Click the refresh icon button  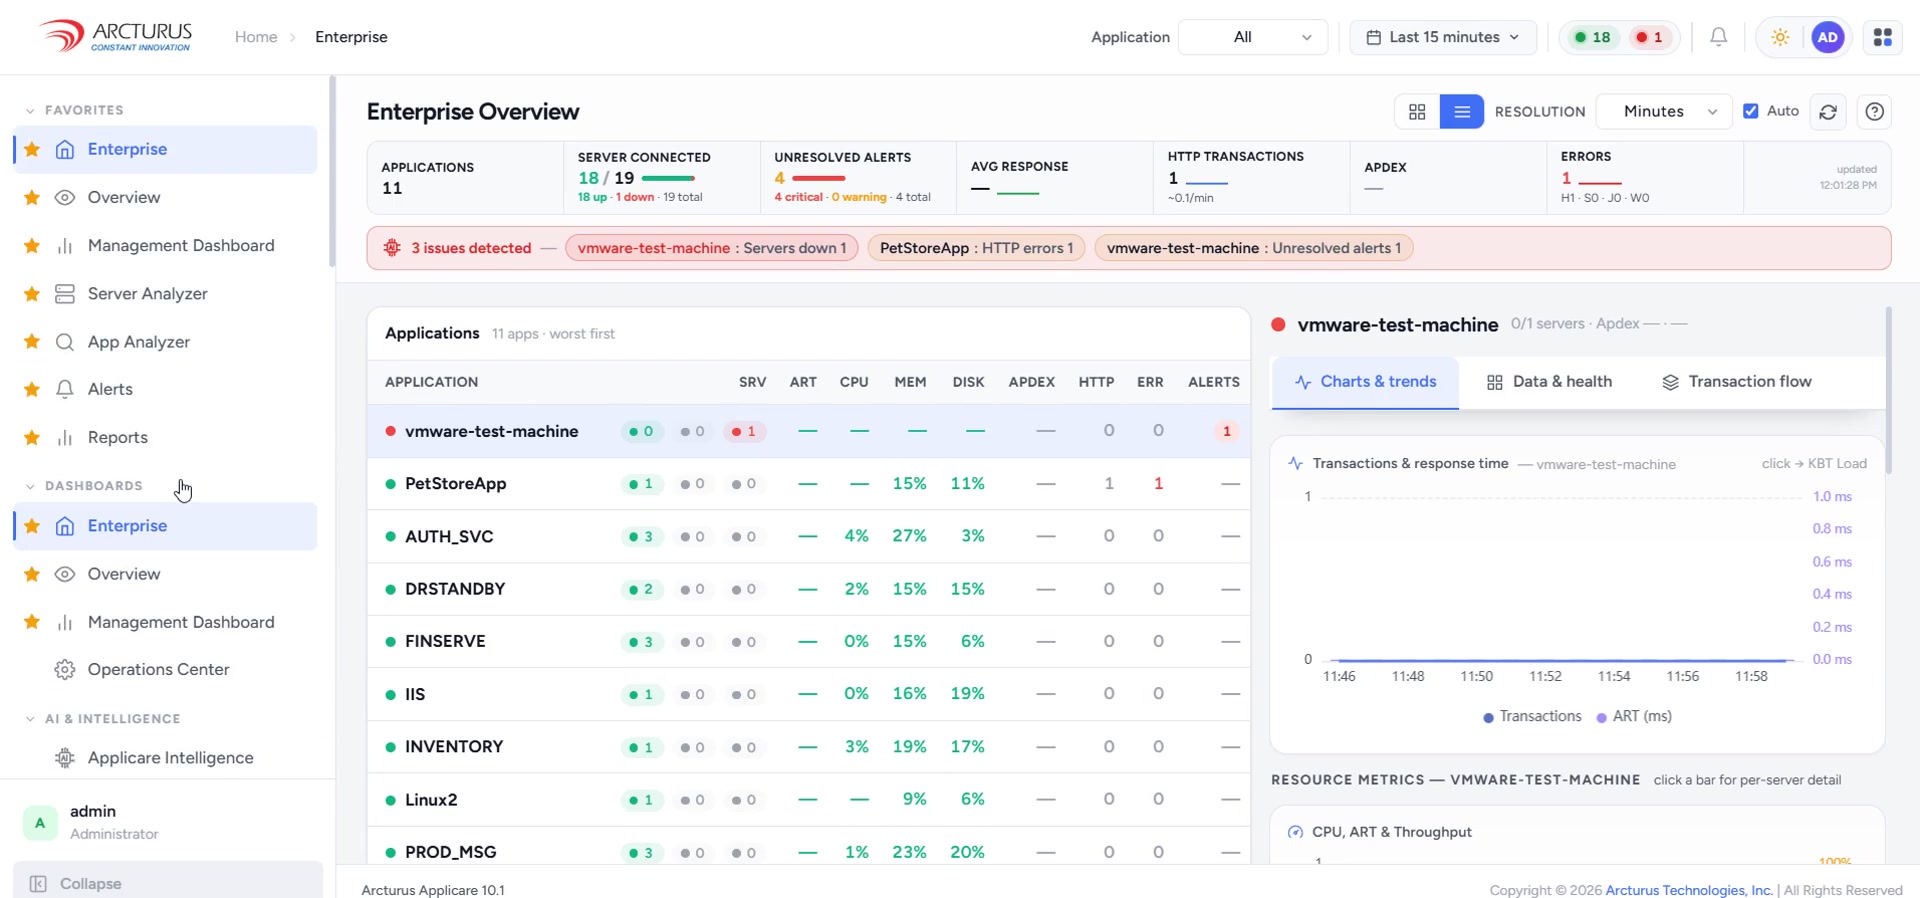click(x=1828, y=112)
